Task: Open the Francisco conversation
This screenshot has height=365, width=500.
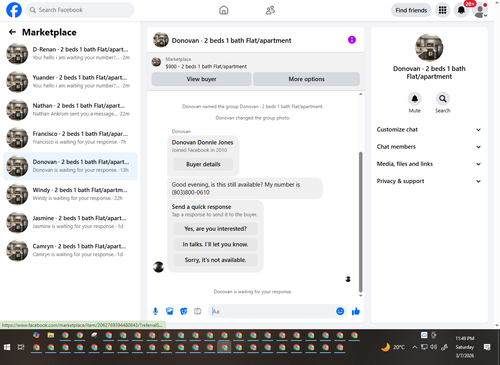Action: tap(70, 138)
